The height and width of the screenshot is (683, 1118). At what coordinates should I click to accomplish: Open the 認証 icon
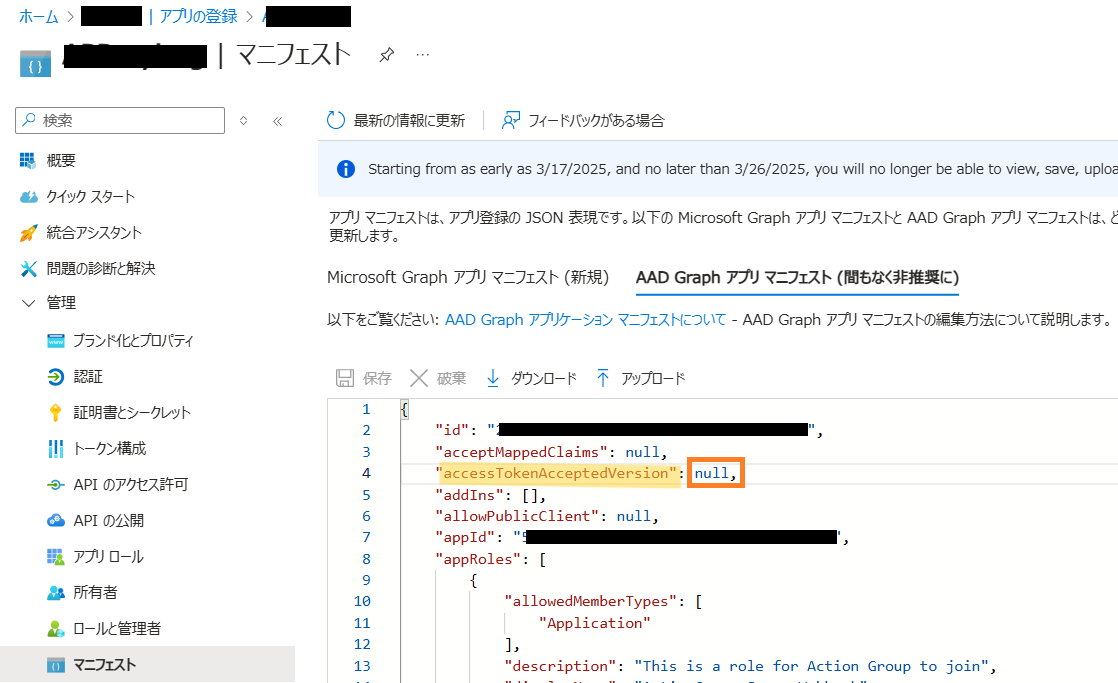[56, 376]
